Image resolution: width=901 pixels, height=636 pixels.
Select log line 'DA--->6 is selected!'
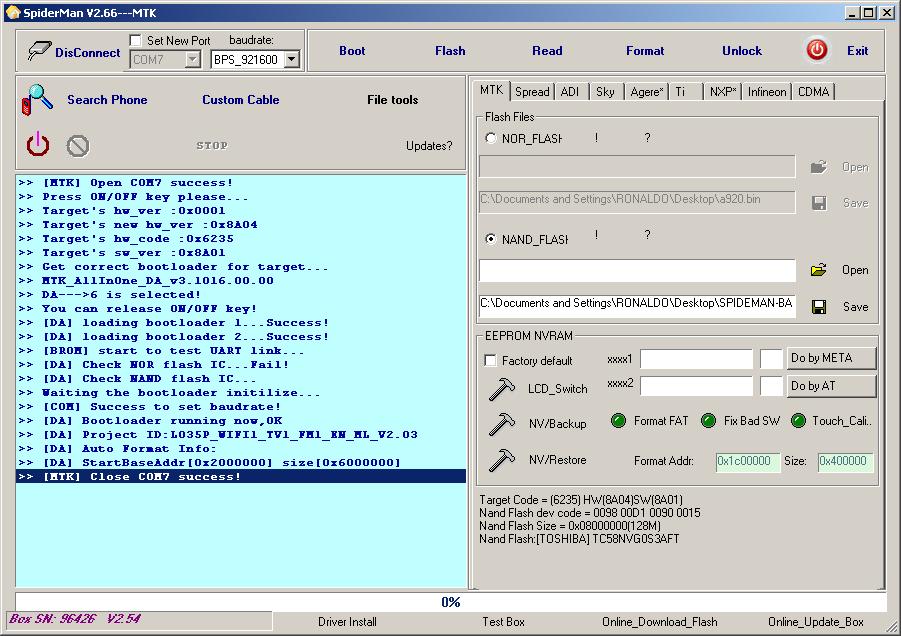(x=241, y=295)
